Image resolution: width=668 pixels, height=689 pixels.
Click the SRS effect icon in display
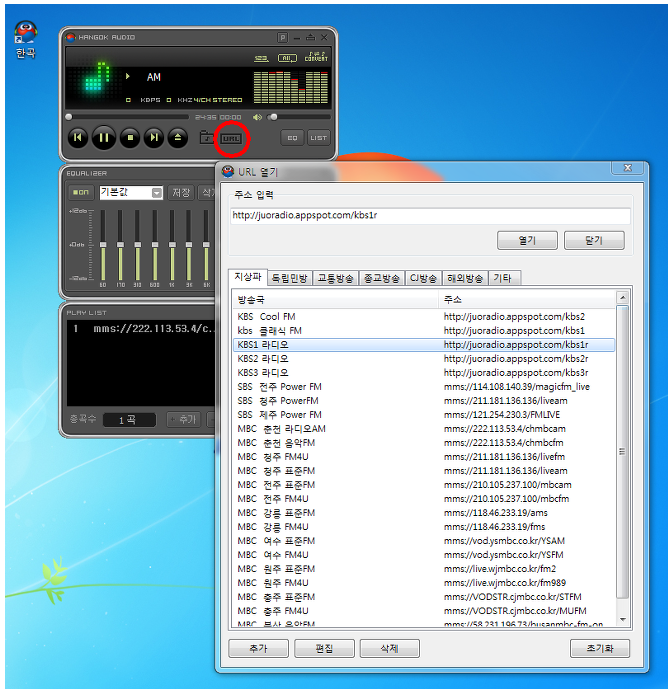point(261,58)
